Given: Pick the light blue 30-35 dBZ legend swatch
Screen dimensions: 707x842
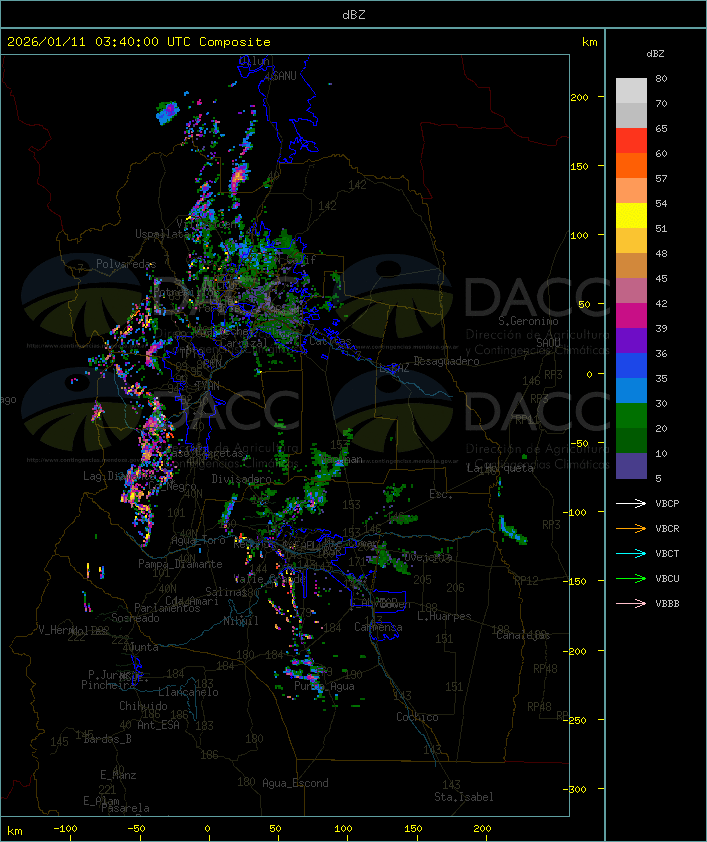Looking at the screenshot, I should coord(631,390).
